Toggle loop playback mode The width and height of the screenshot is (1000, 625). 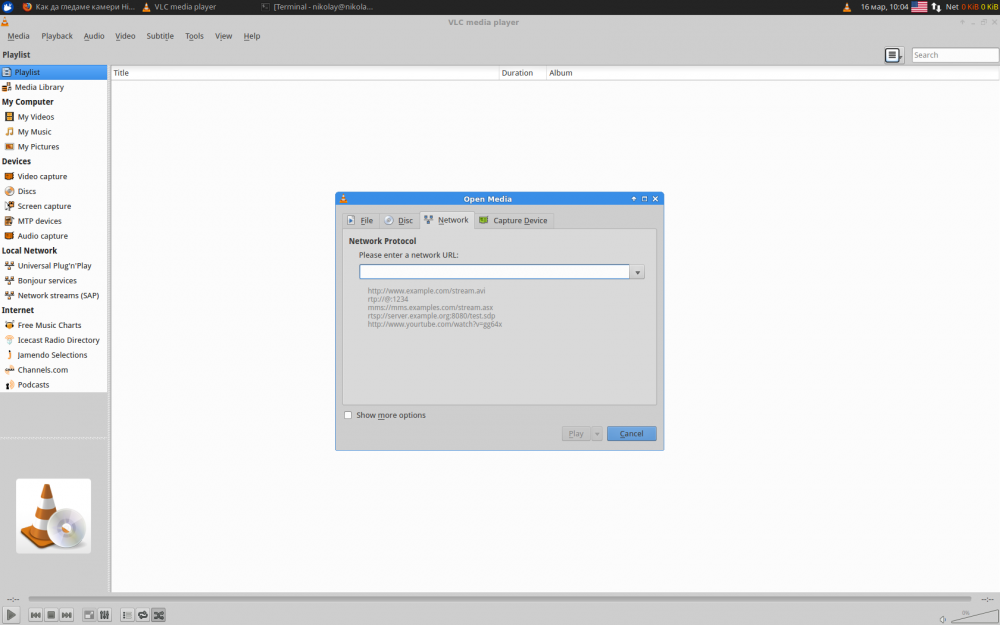(143, 615)
